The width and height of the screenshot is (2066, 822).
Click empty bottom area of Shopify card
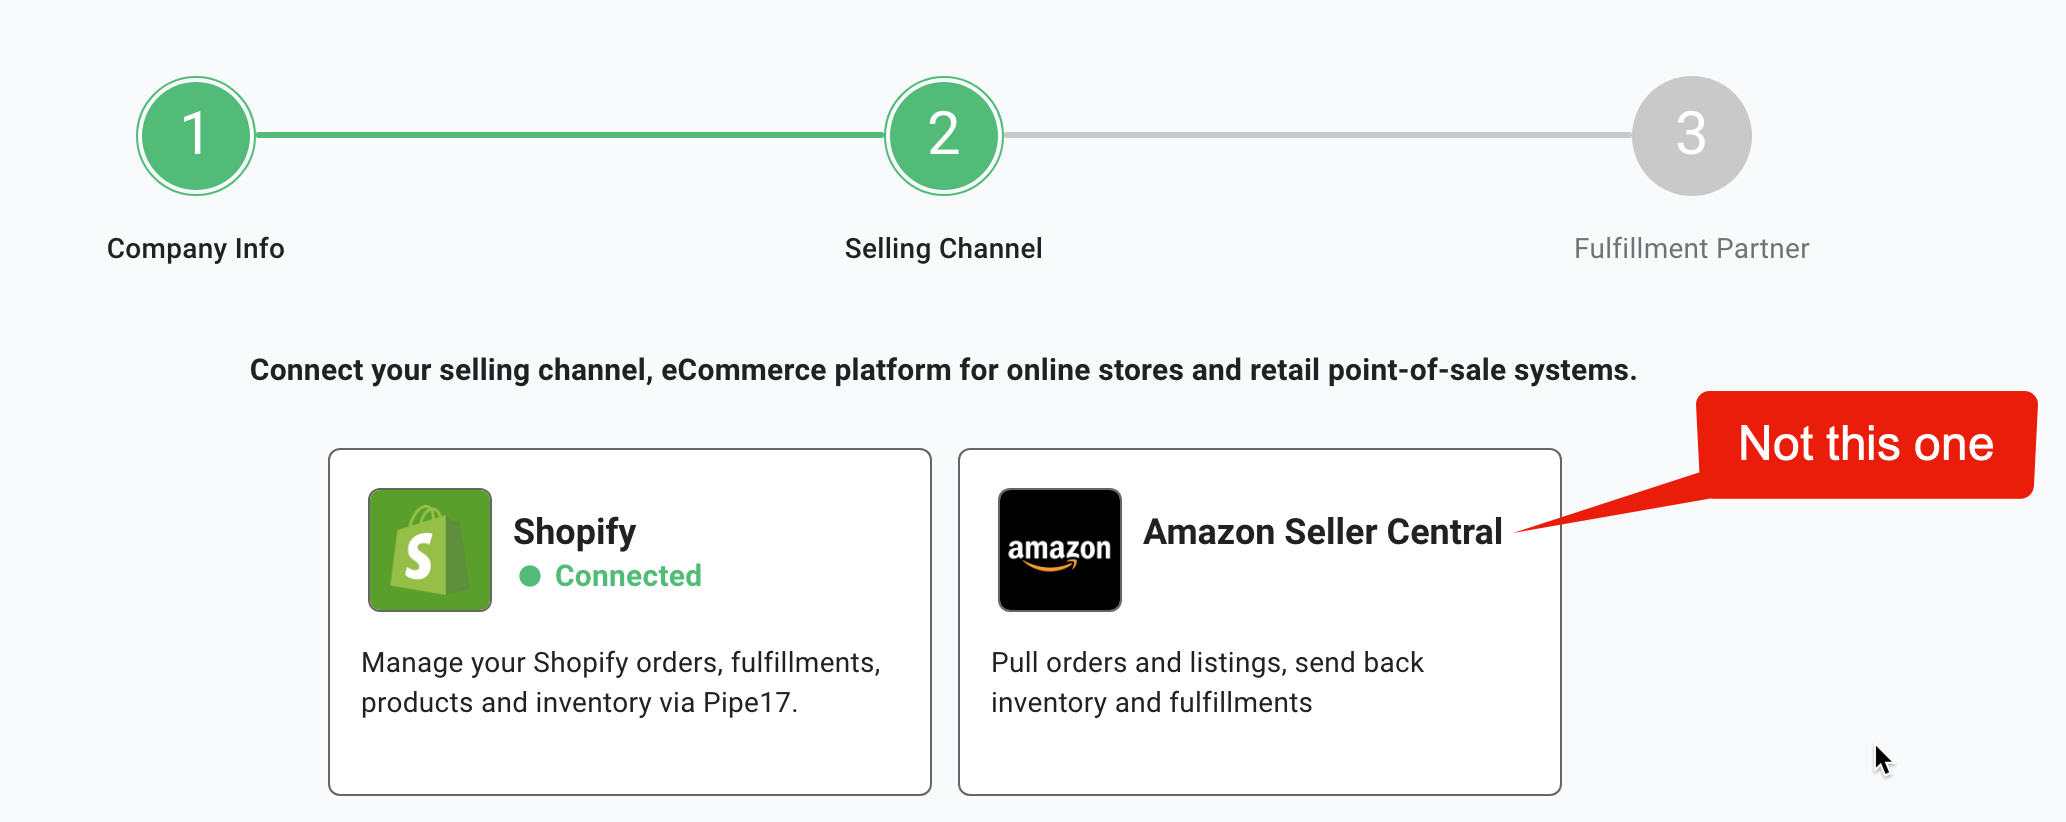pyautogui.click(x=630, y=758)
